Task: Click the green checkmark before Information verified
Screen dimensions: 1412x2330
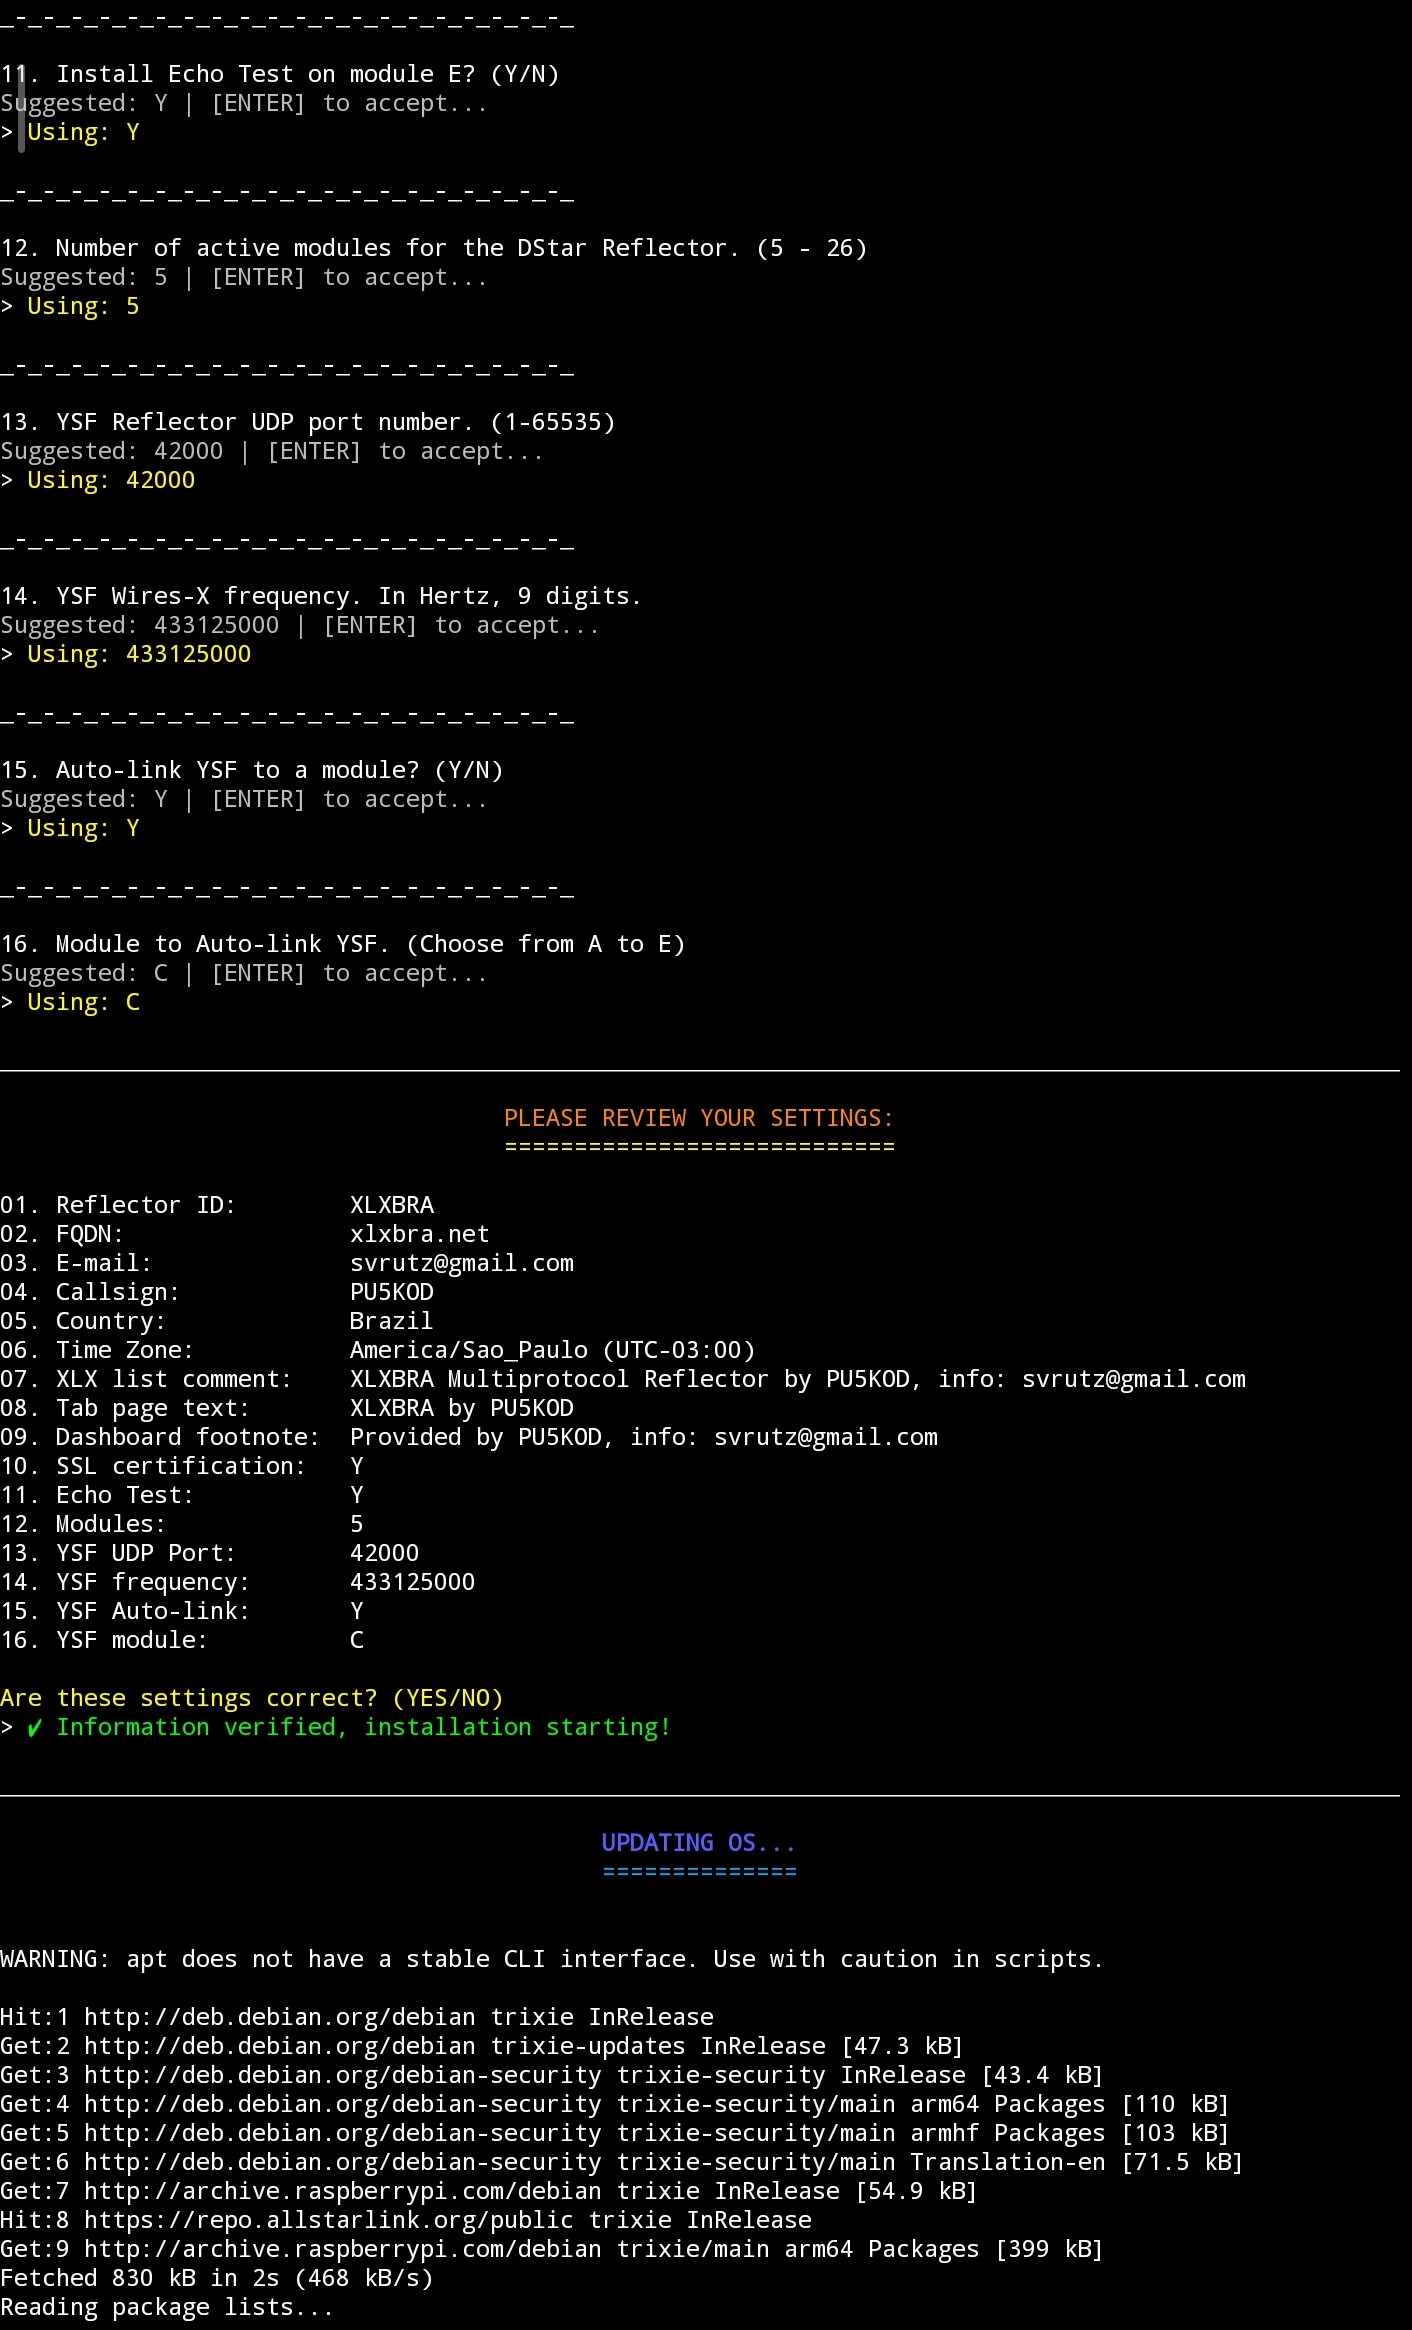Action: 35,1728
